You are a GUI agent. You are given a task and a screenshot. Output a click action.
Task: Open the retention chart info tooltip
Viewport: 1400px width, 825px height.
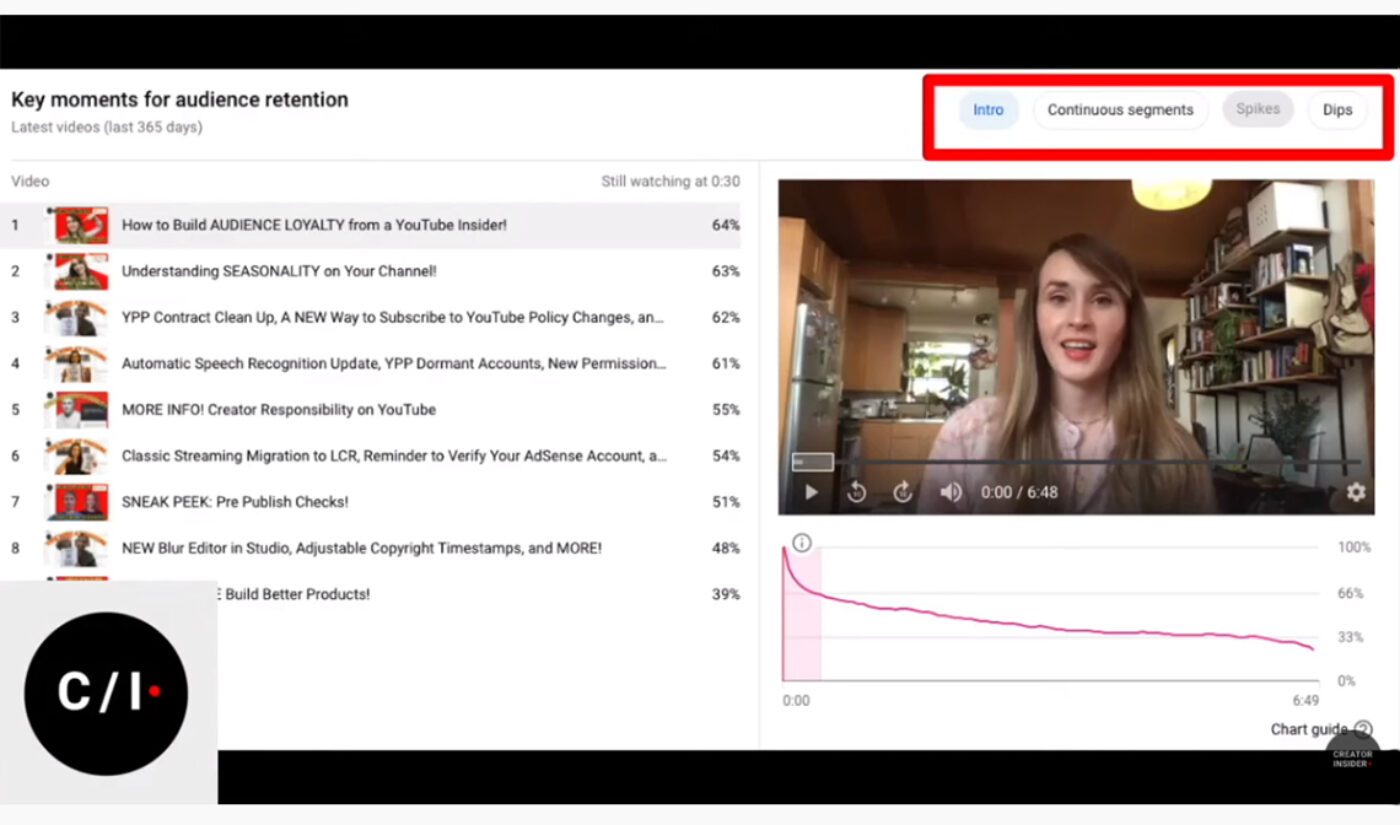click(x=801, y=542)
